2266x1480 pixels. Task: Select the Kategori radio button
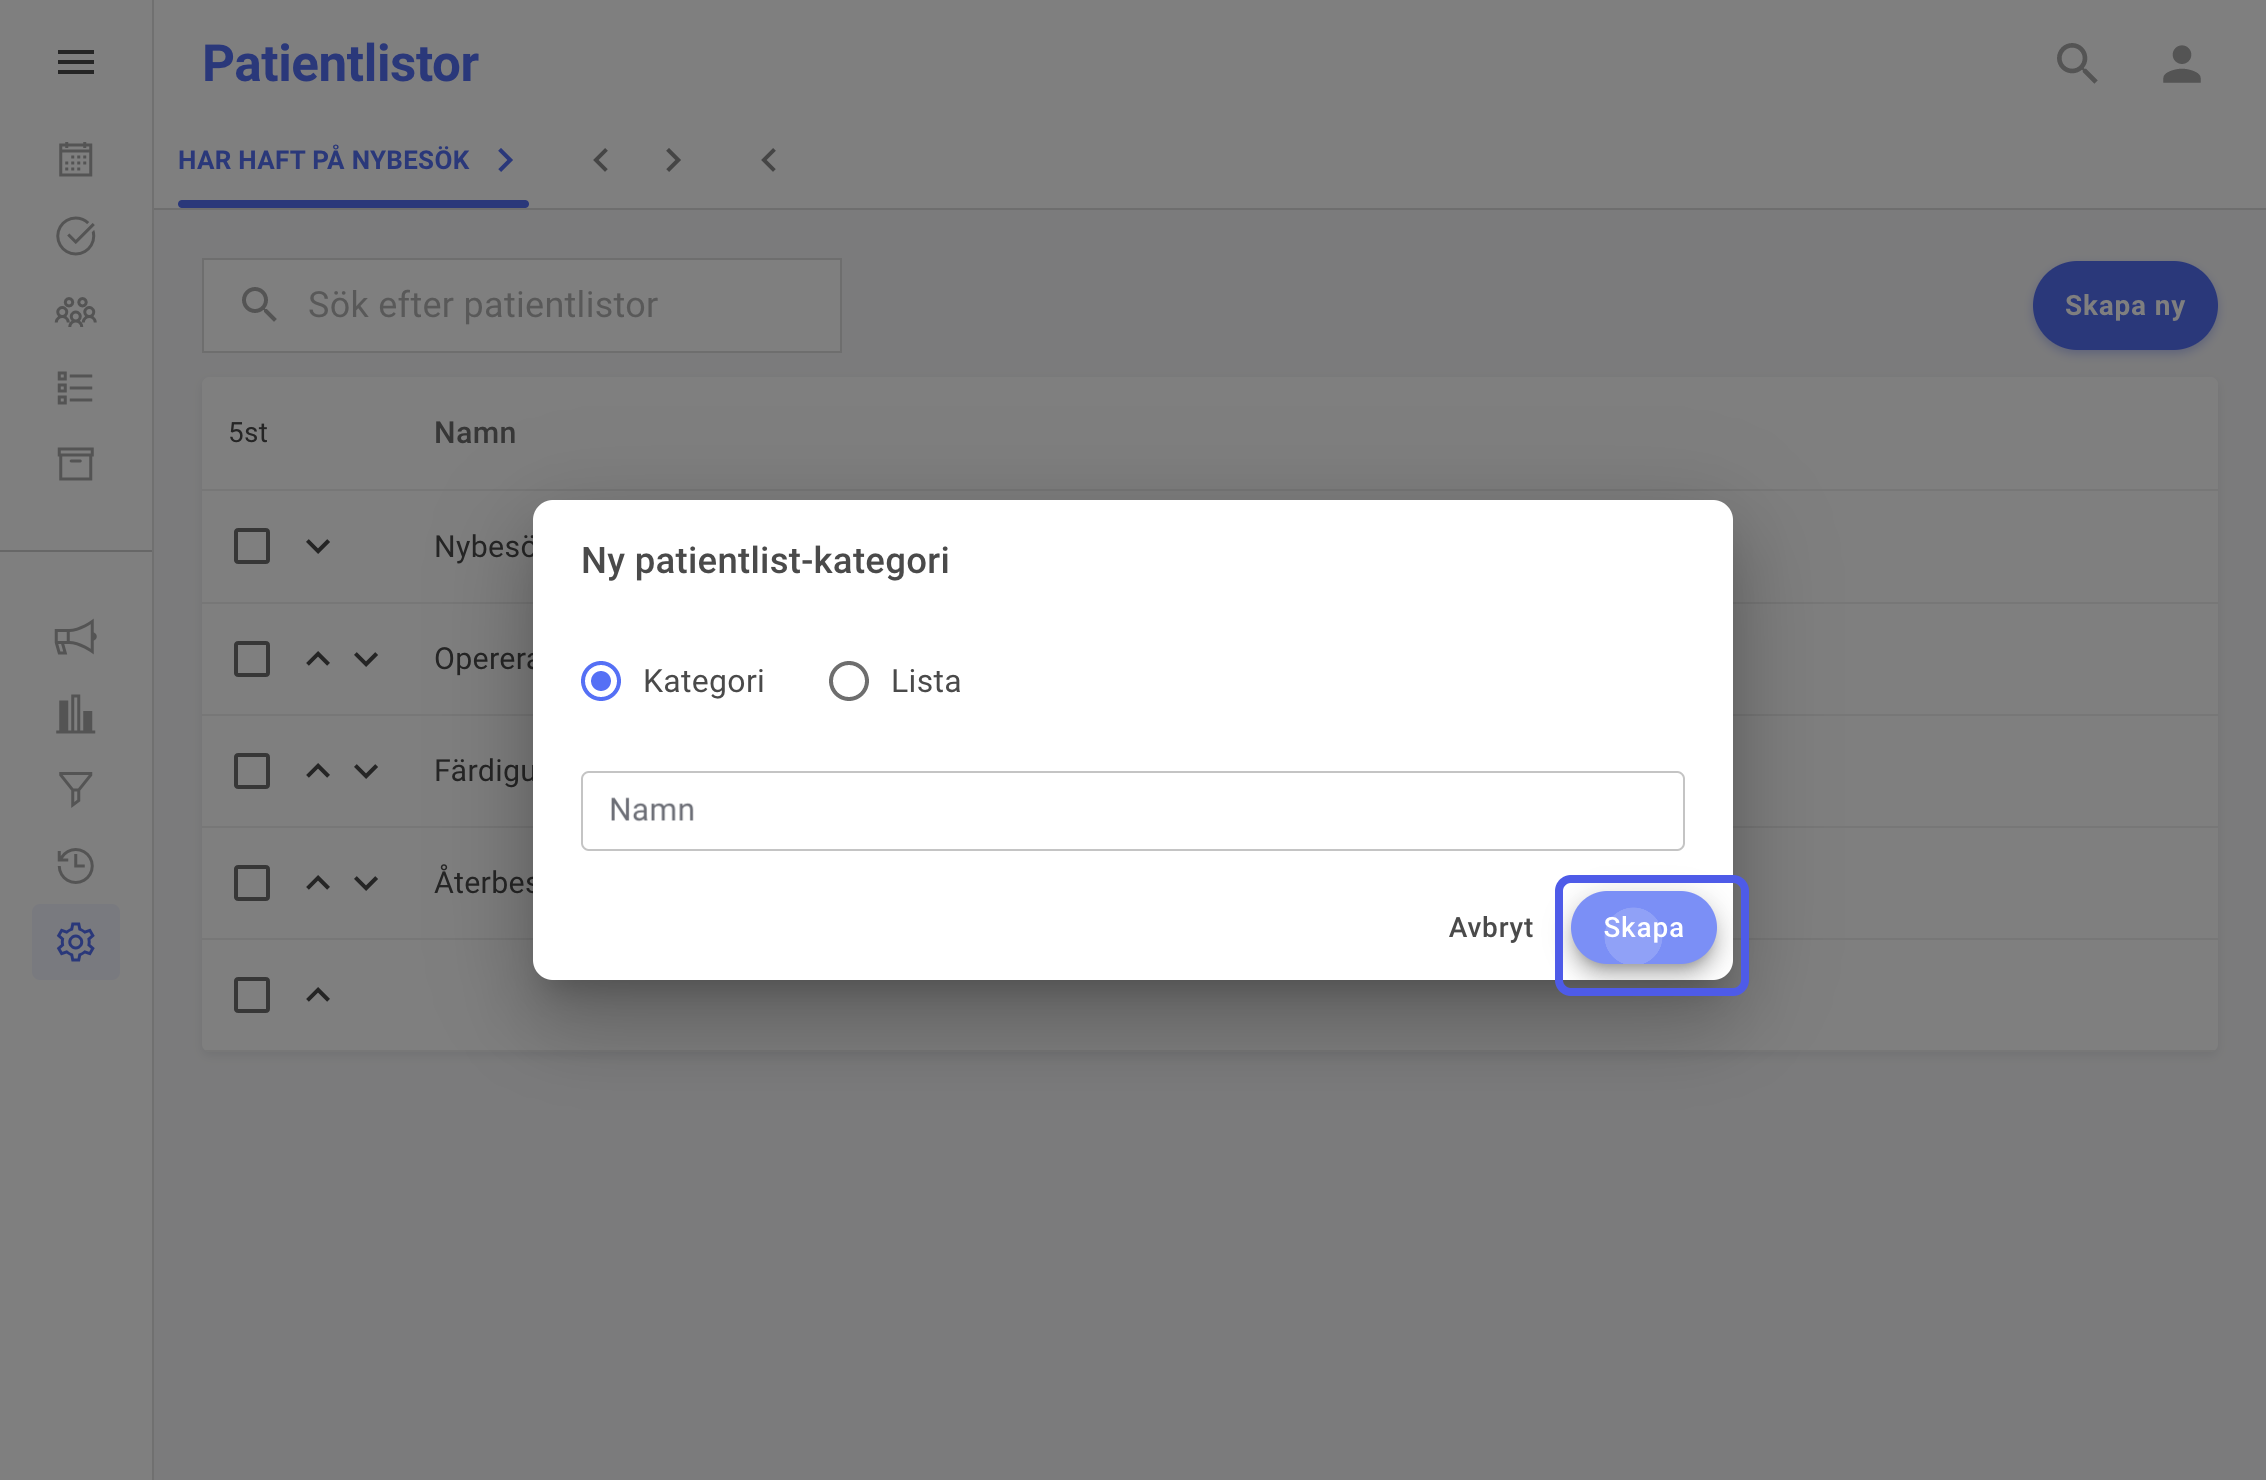tap(601, 681)
